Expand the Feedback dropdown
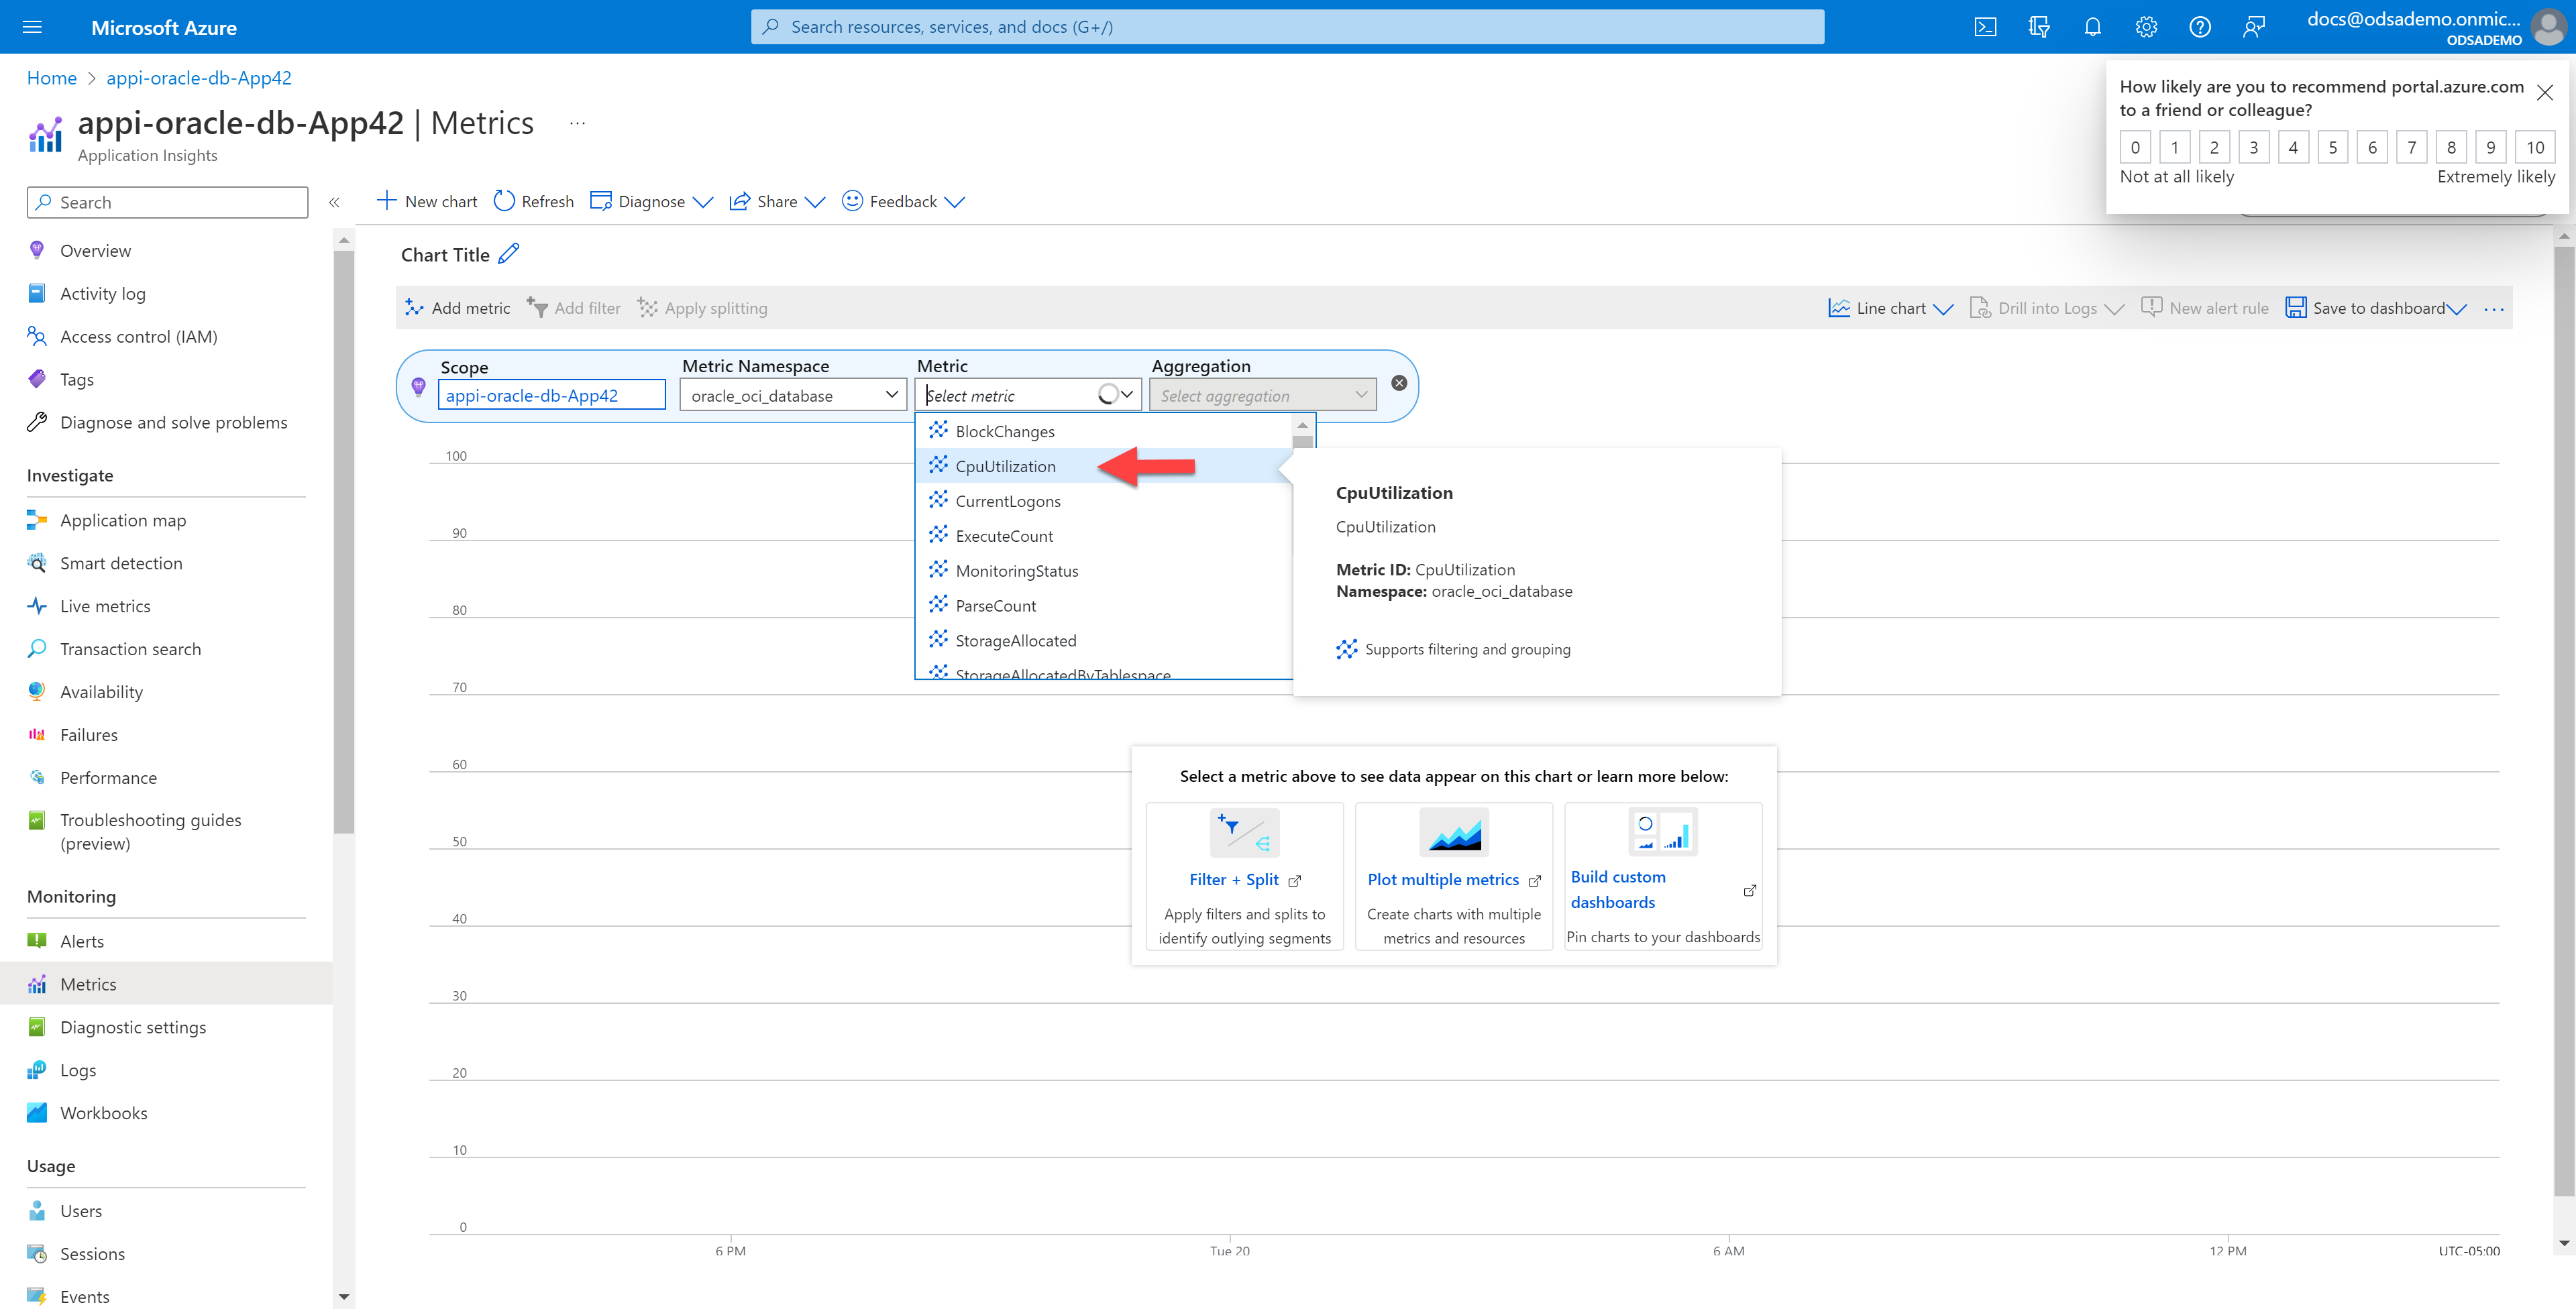Viewport: 2576px width, 1309px height. click(903, 202)
